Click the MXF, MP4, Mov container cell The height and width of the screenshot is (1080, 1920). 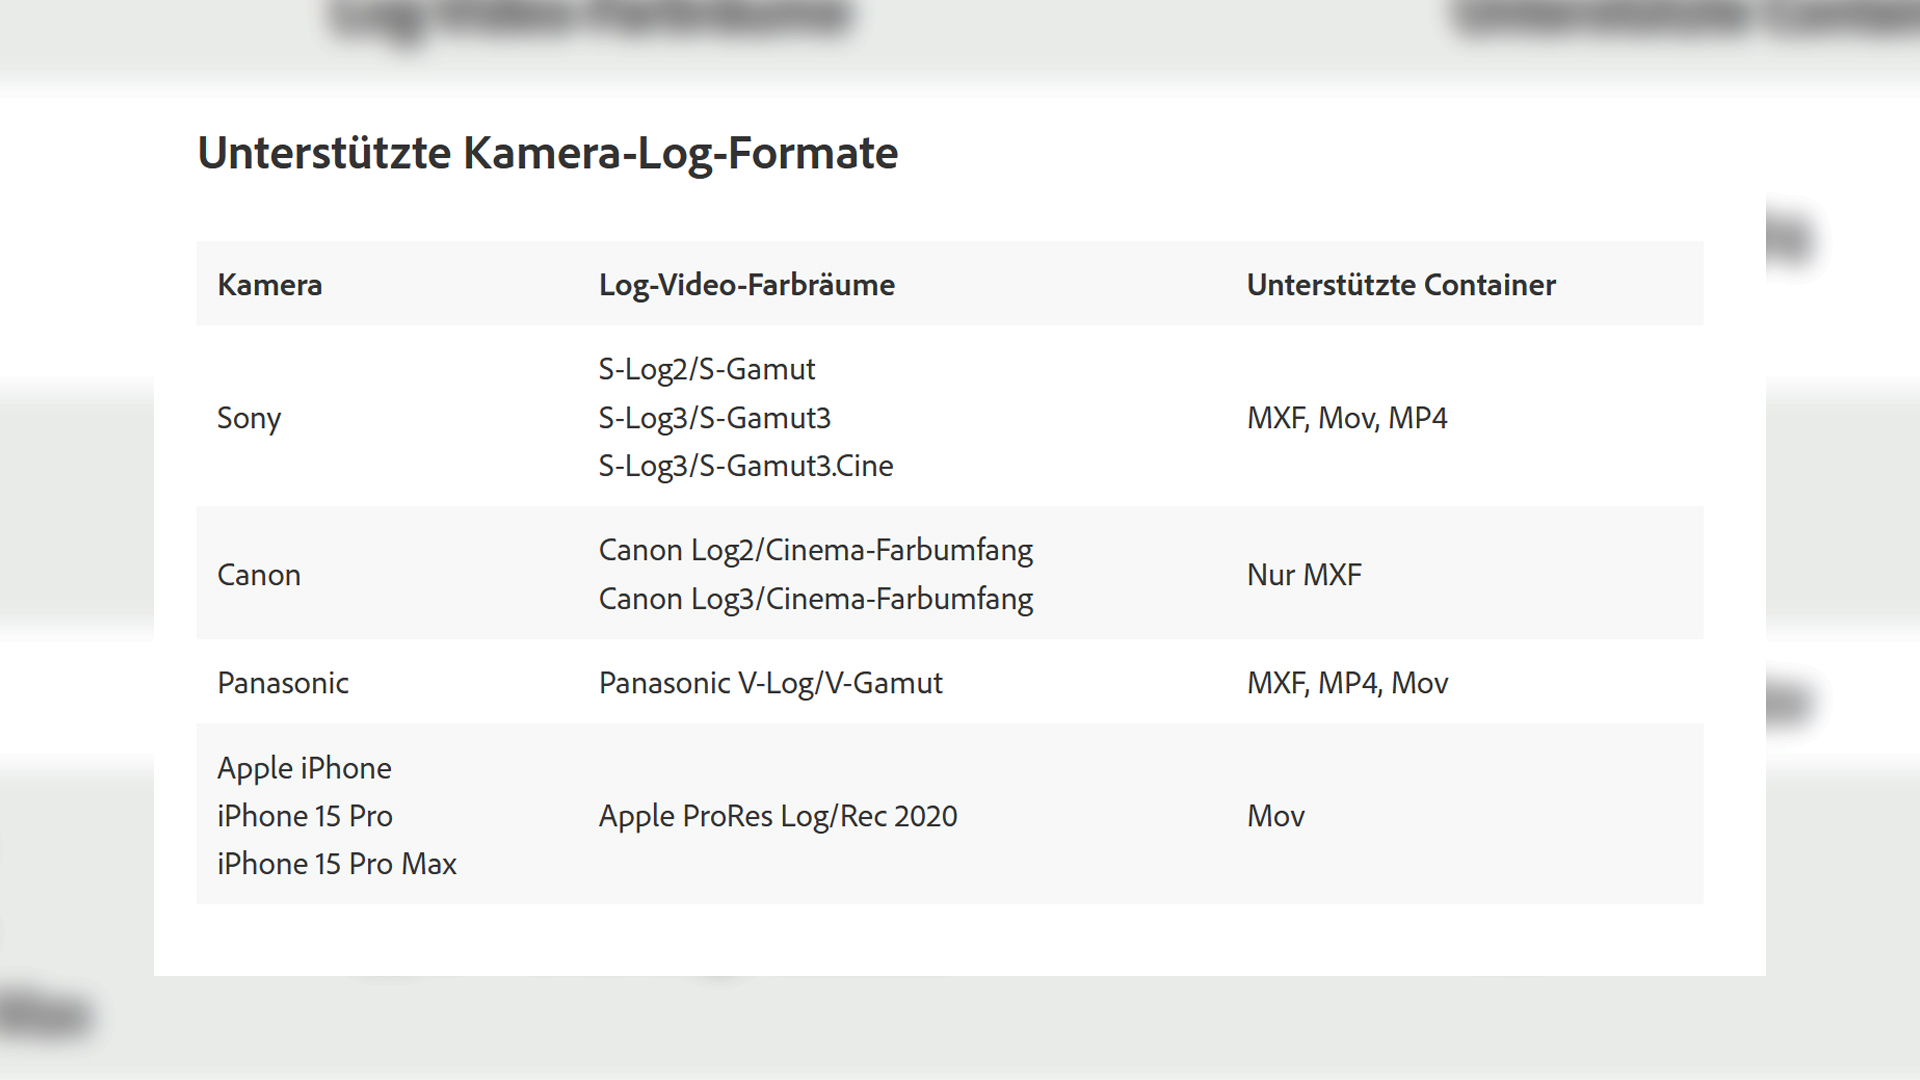1347,683
